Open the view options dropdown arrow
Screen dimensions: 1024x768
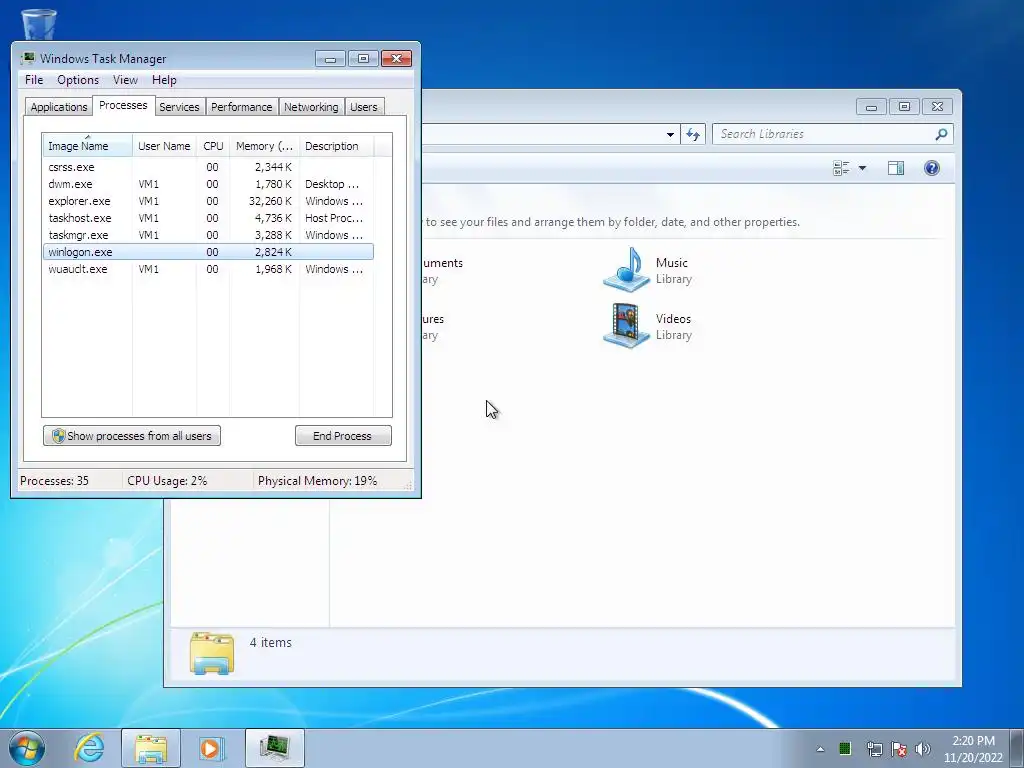click(x=862, y=168)
